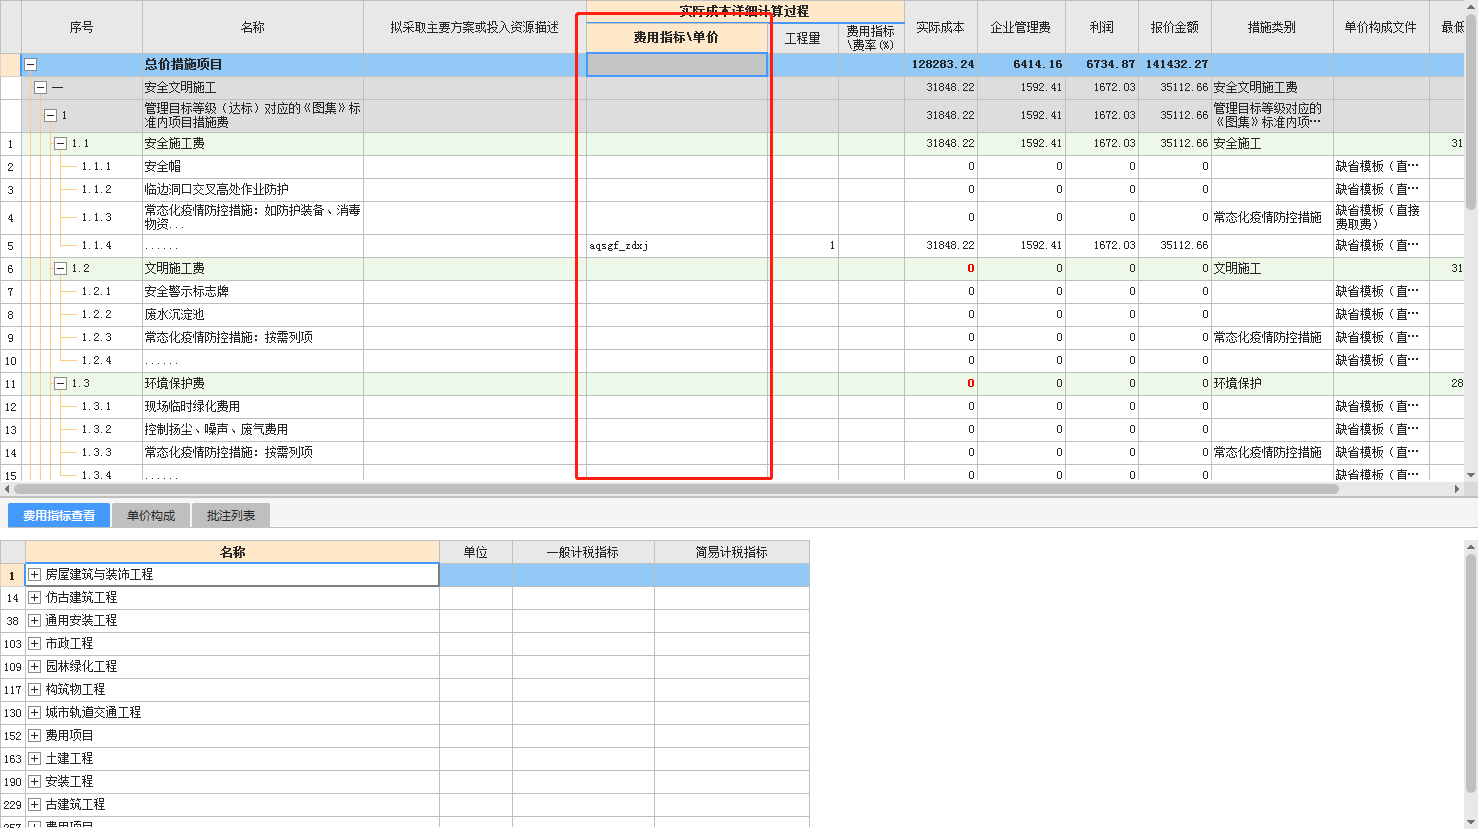Viewport: 1478px width, 829px height.
Task: Collapse the 1.1 安全施工费 node
Action: pyautogui.click(x=60, y=143)
